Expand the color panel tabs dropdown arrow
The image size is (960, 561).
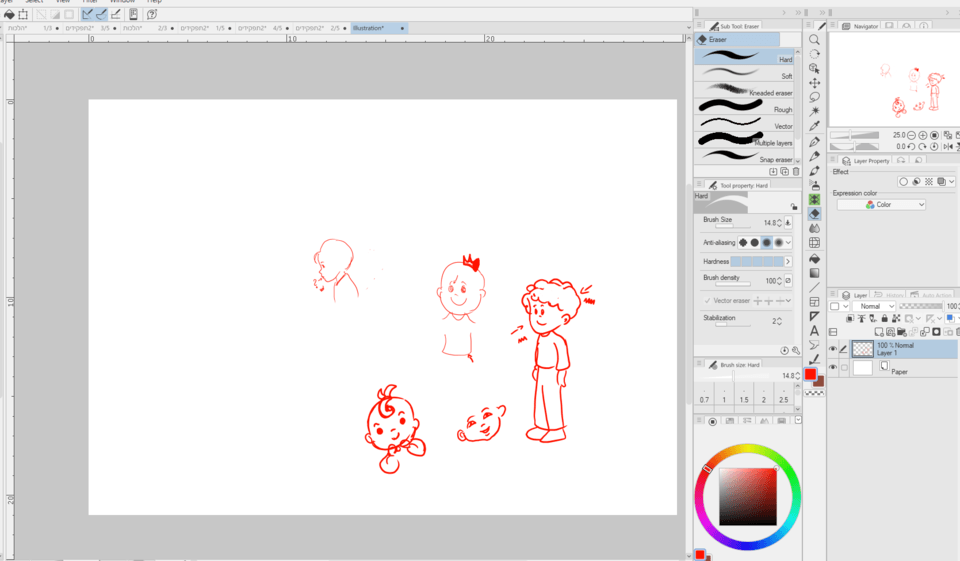click(798, 420)
